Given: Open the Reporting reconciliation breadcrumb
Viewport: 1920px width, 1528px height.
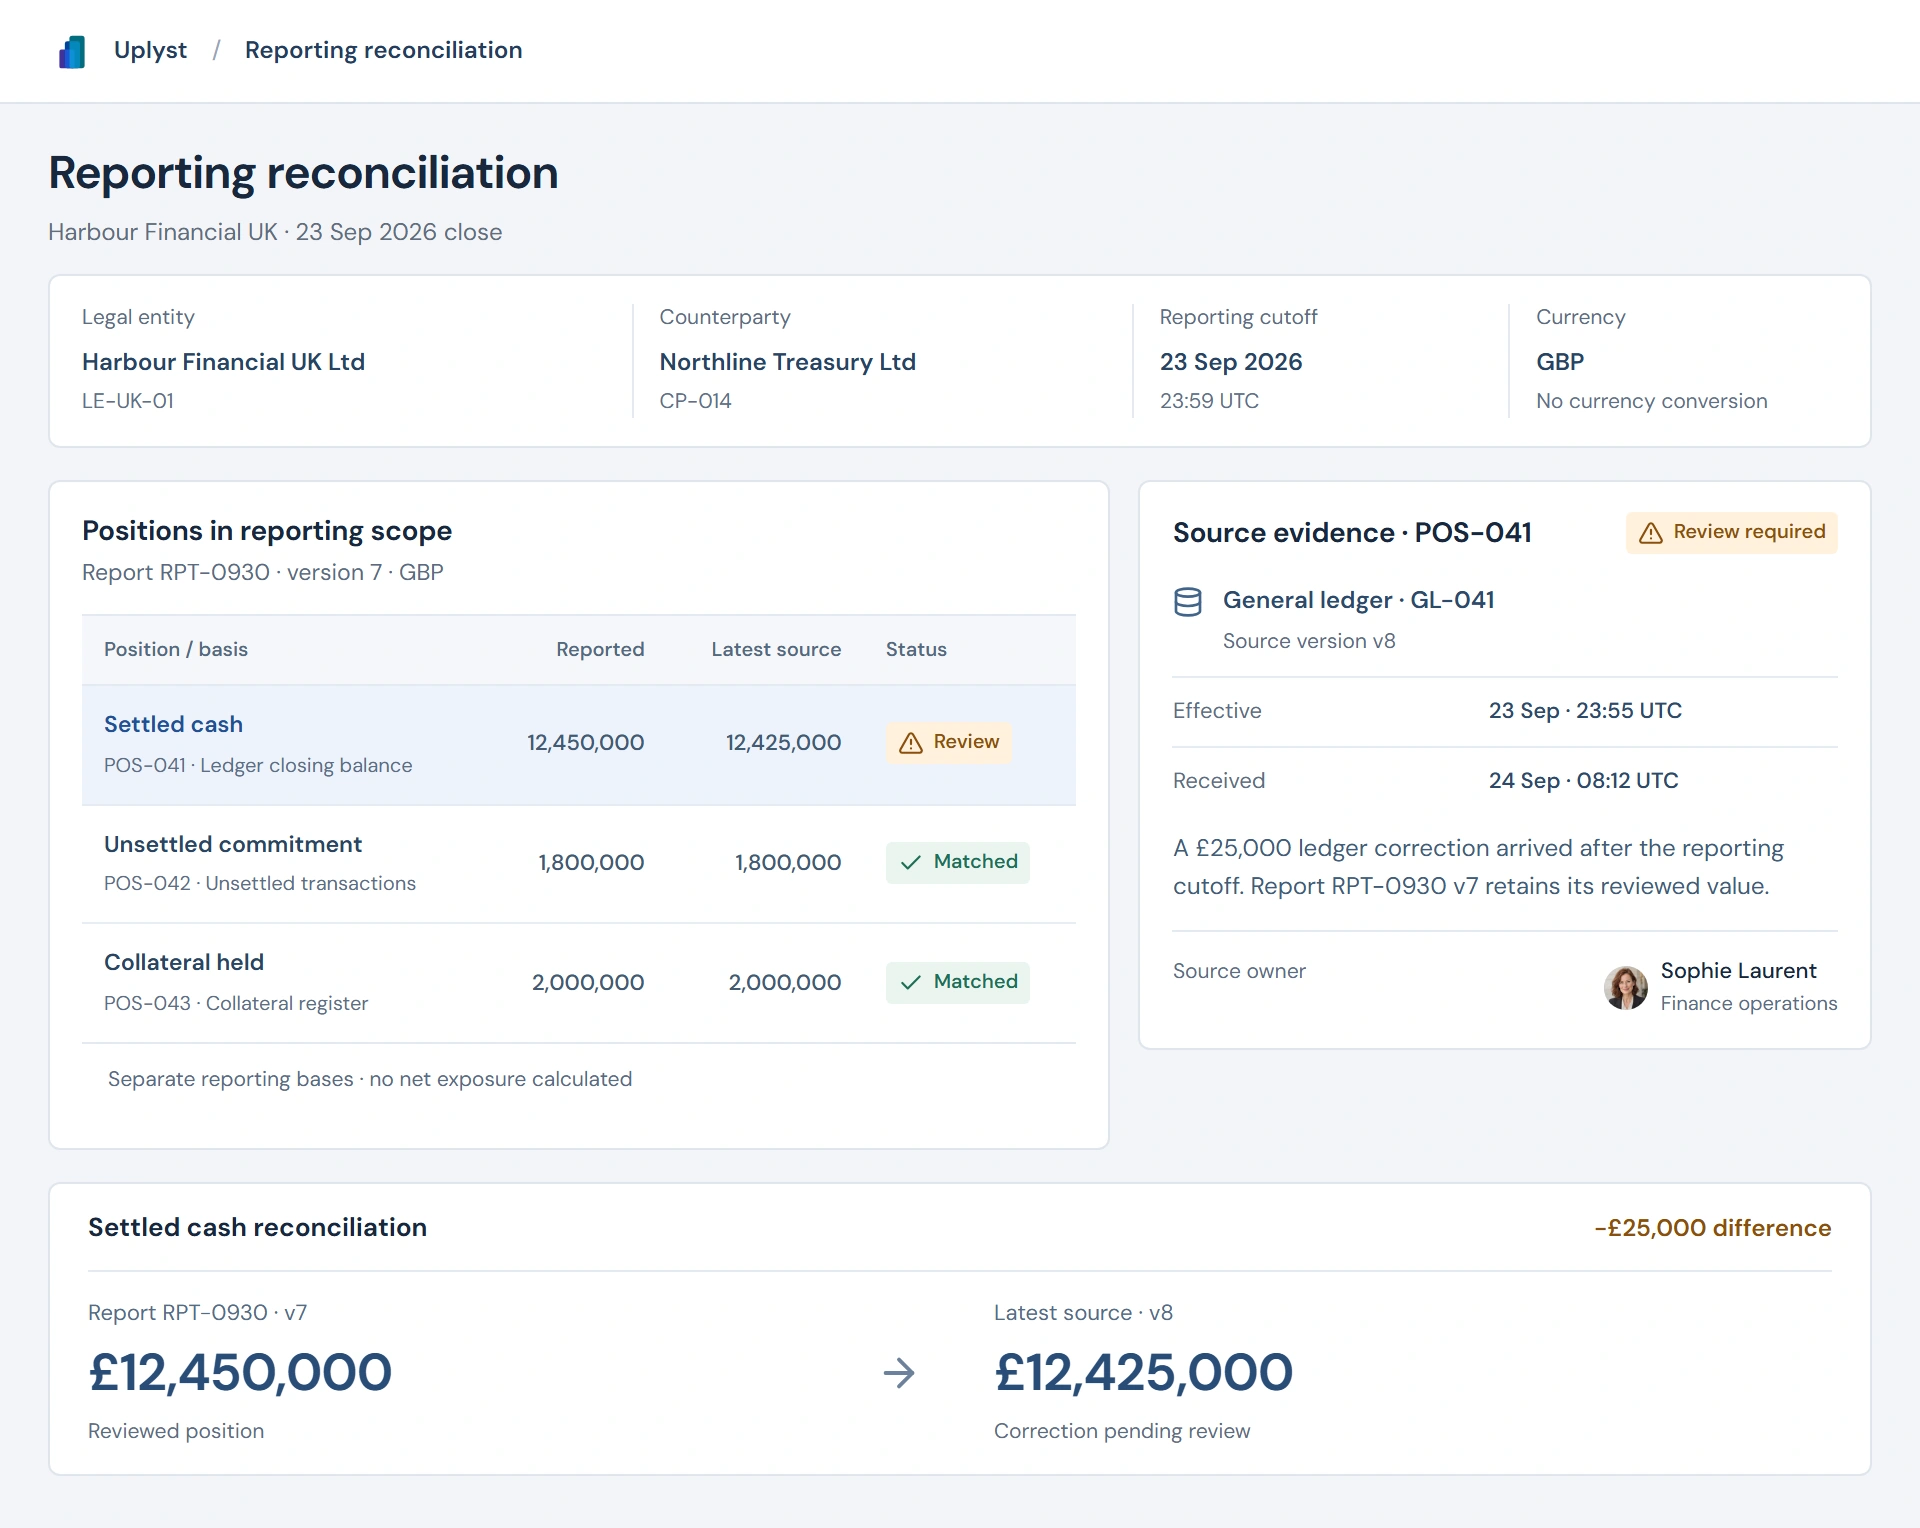Looking at the screenshot, I should click(383, 50).
